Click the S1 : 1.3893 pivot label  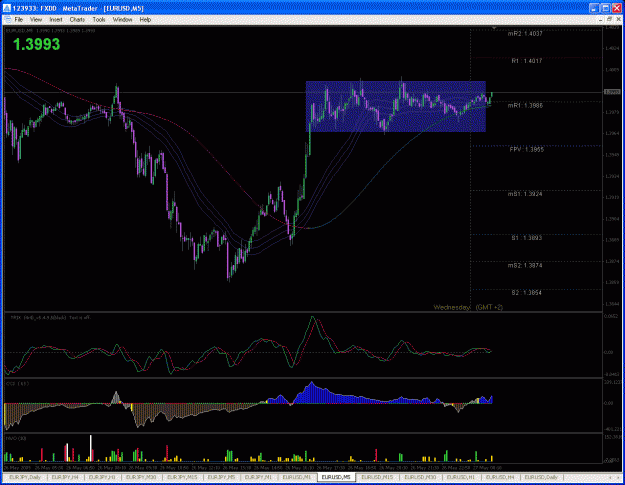coord(527,238)
